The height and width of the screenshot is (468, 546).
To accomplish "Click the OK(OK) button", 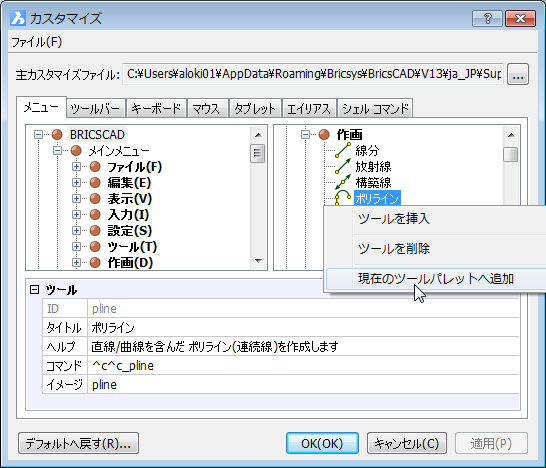I will point(322,443).
